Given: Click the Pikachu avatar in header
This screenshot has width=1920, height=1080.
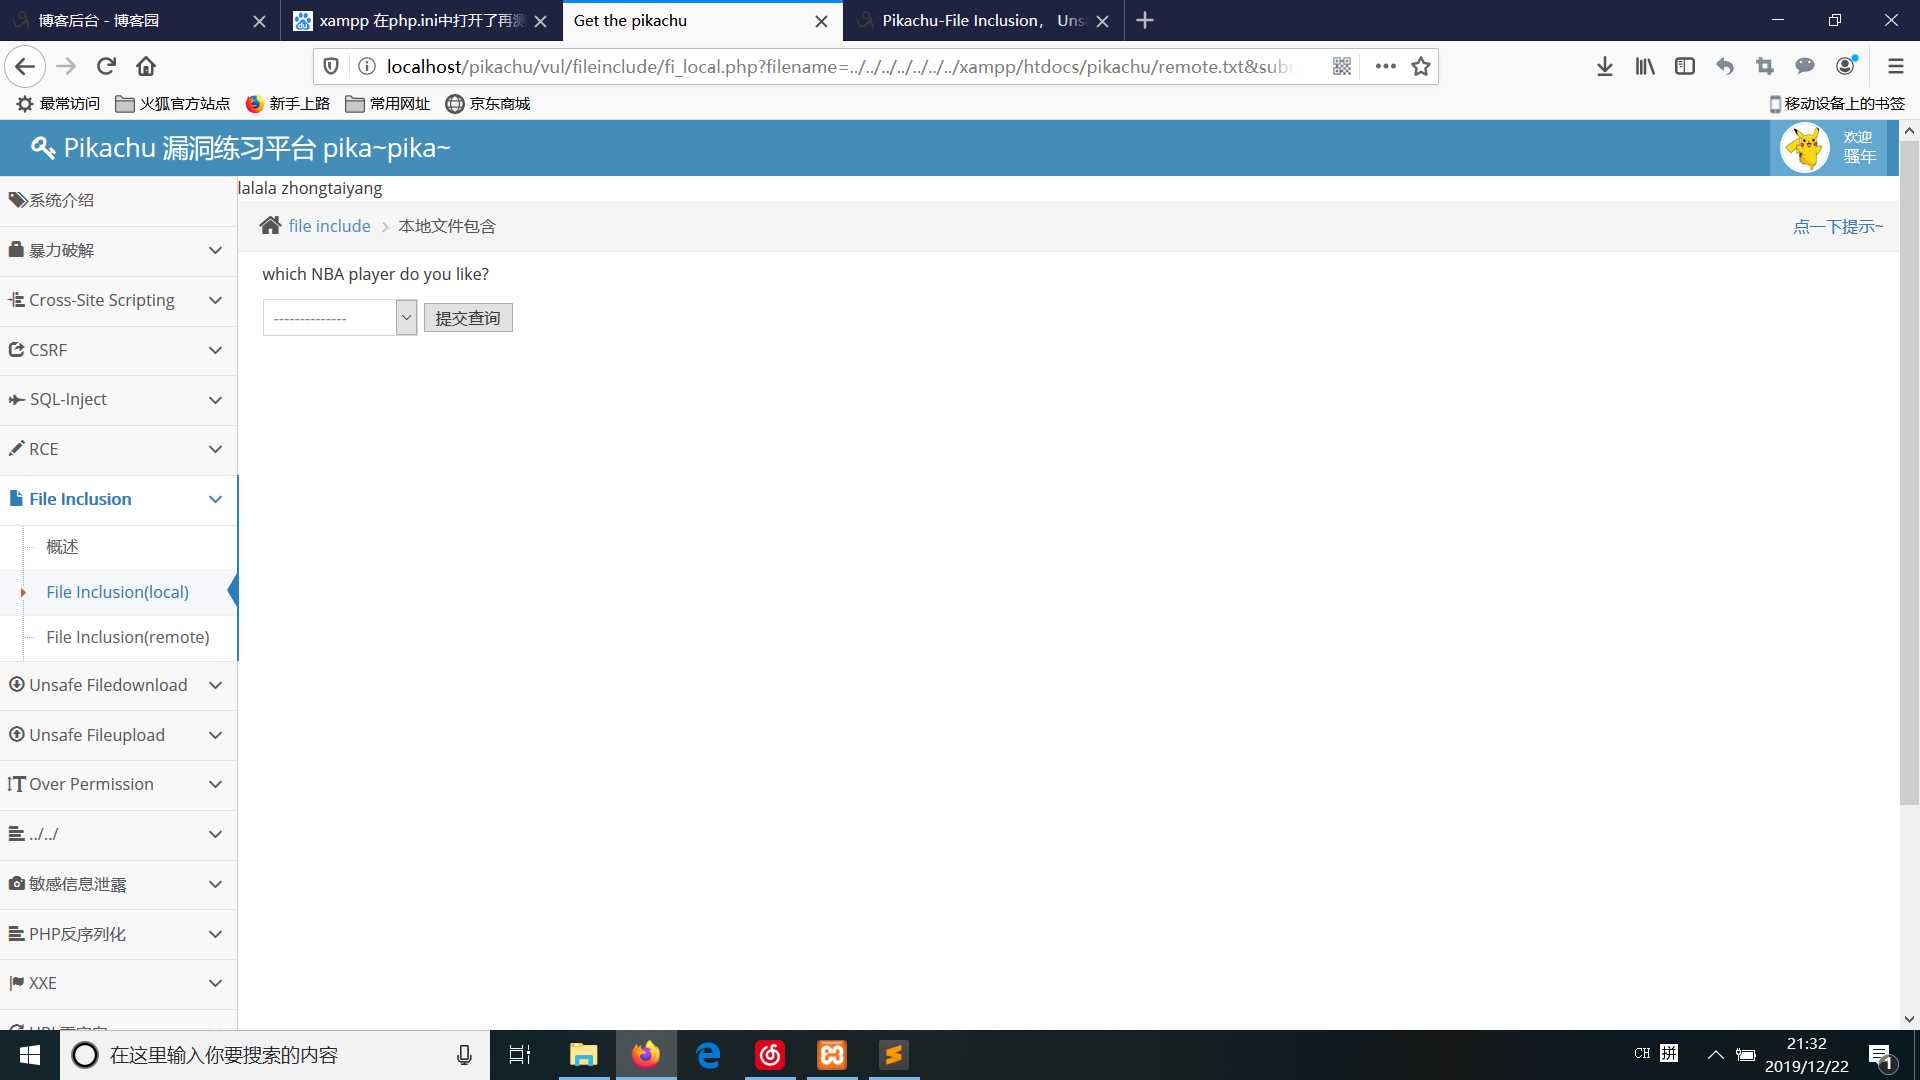Looking at the screenshot, I should (x=1805, y=148).
